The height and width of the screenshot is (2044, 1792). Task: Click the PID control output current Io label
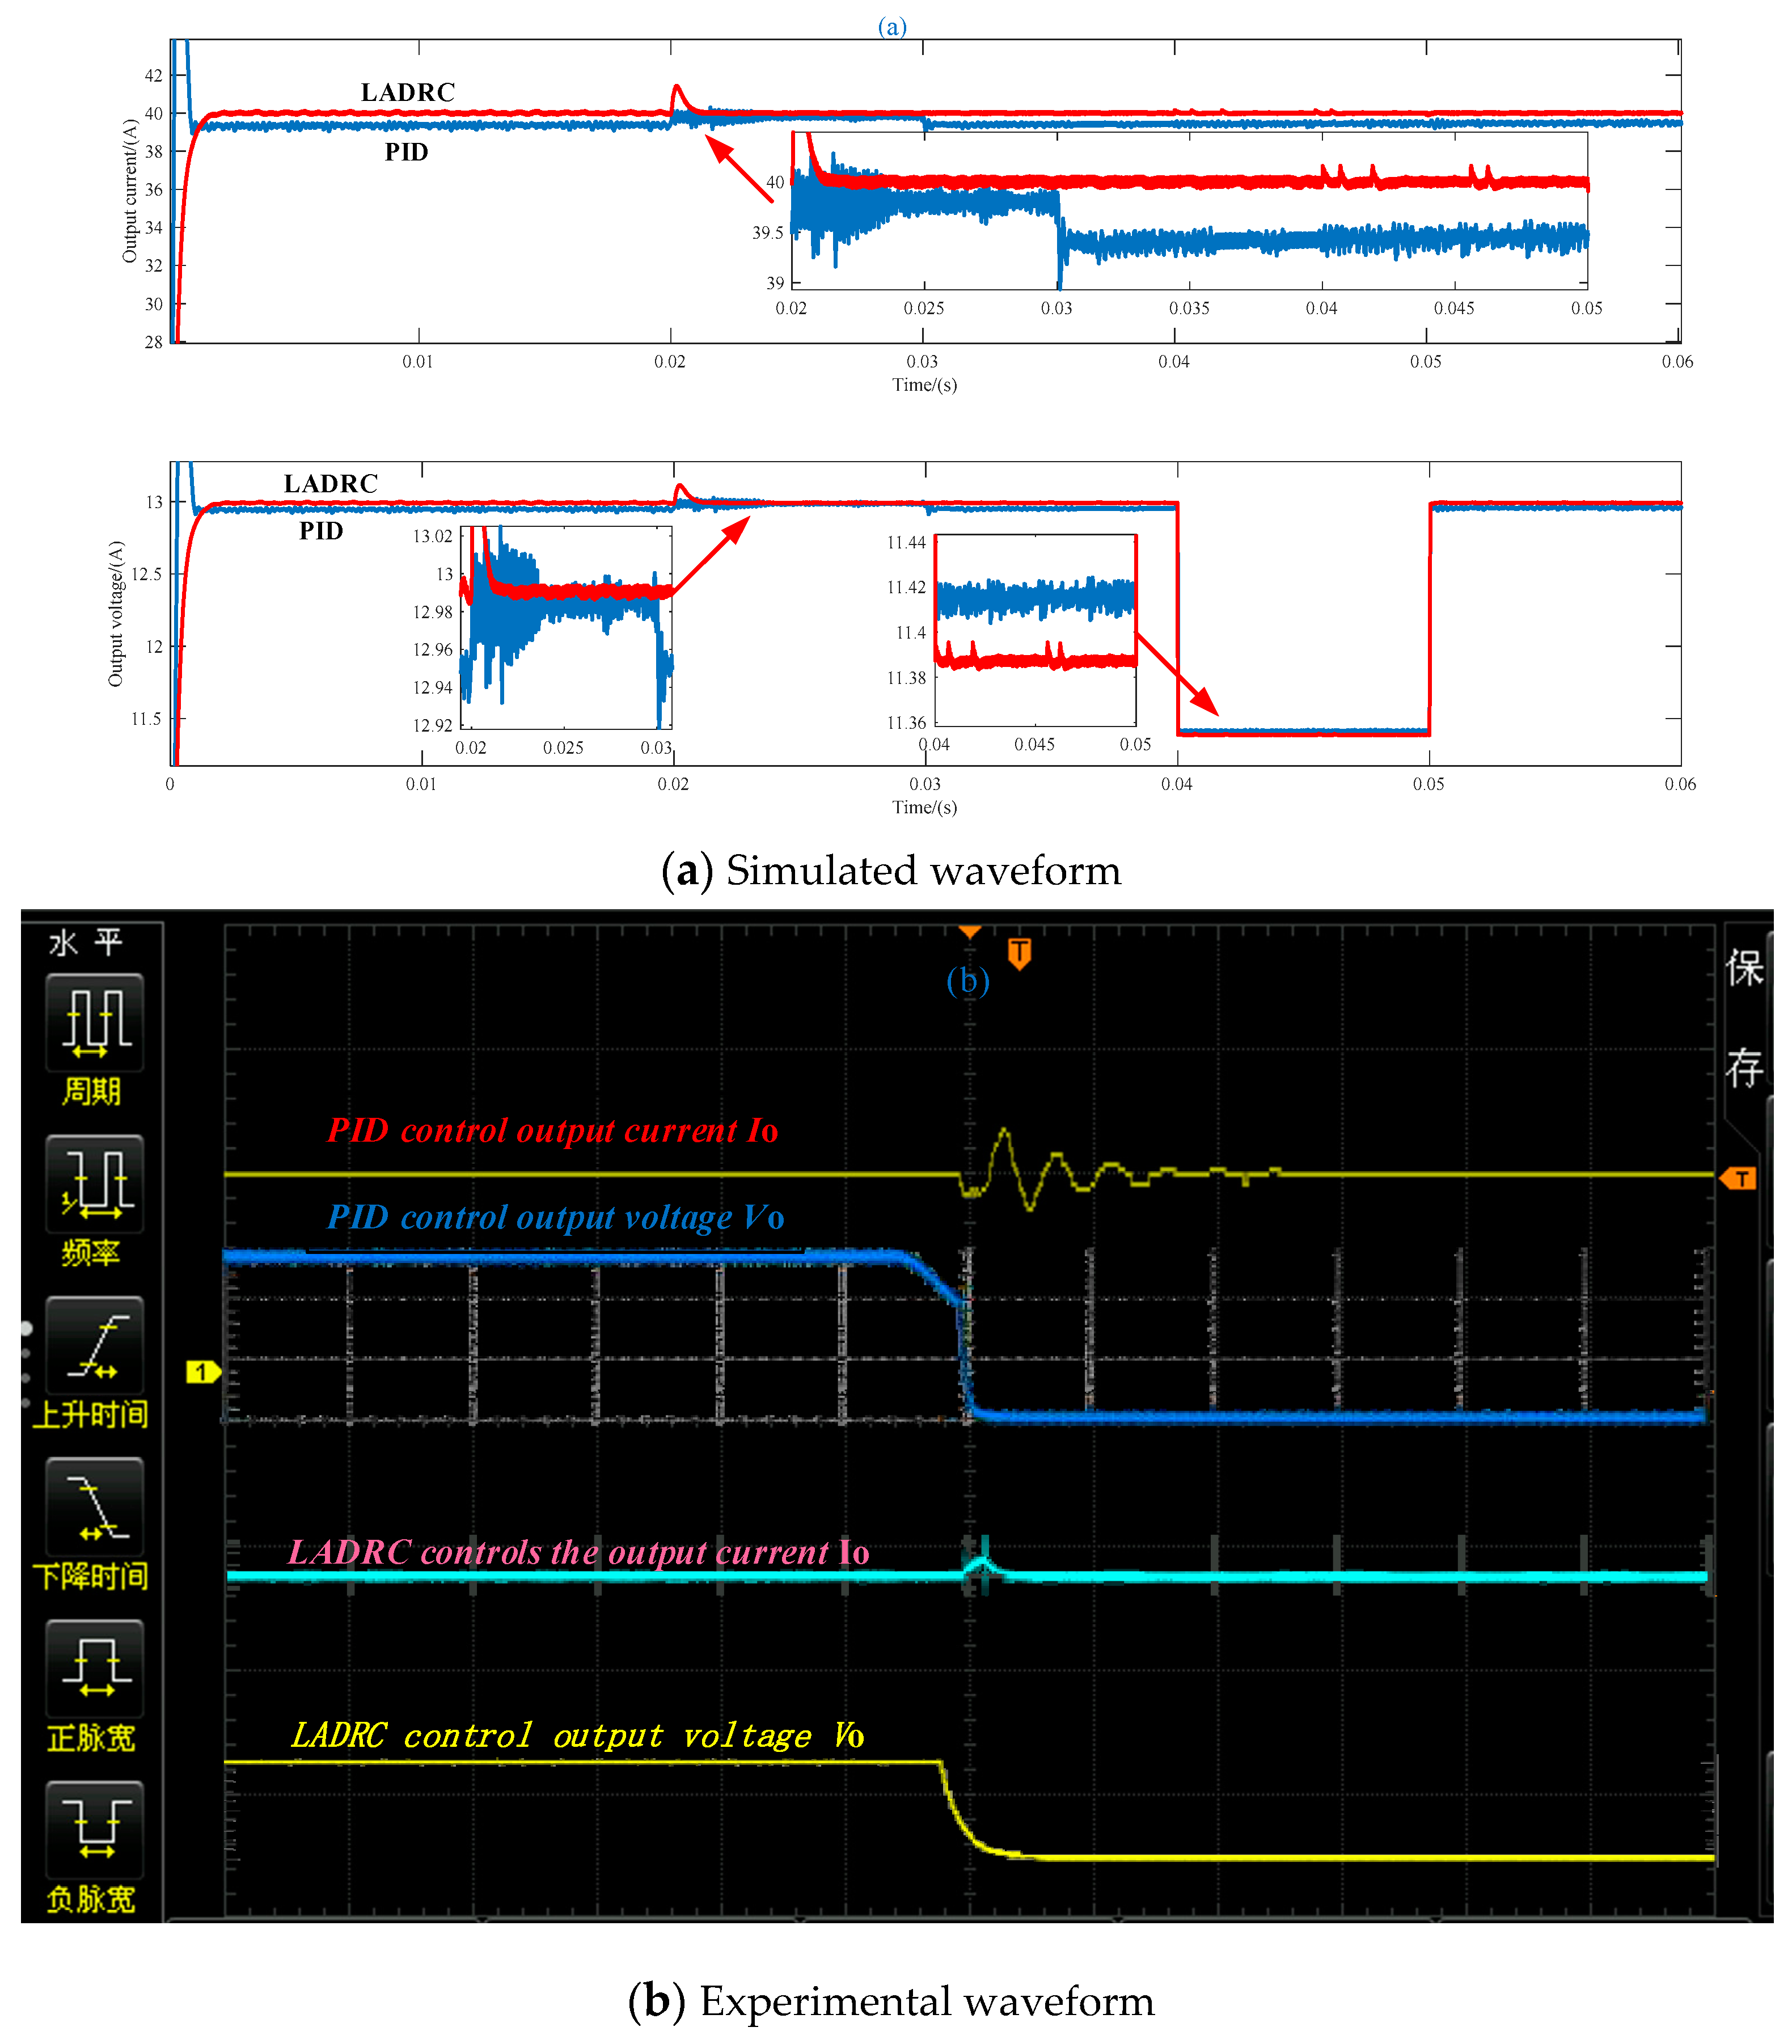tap(552, 1131)
